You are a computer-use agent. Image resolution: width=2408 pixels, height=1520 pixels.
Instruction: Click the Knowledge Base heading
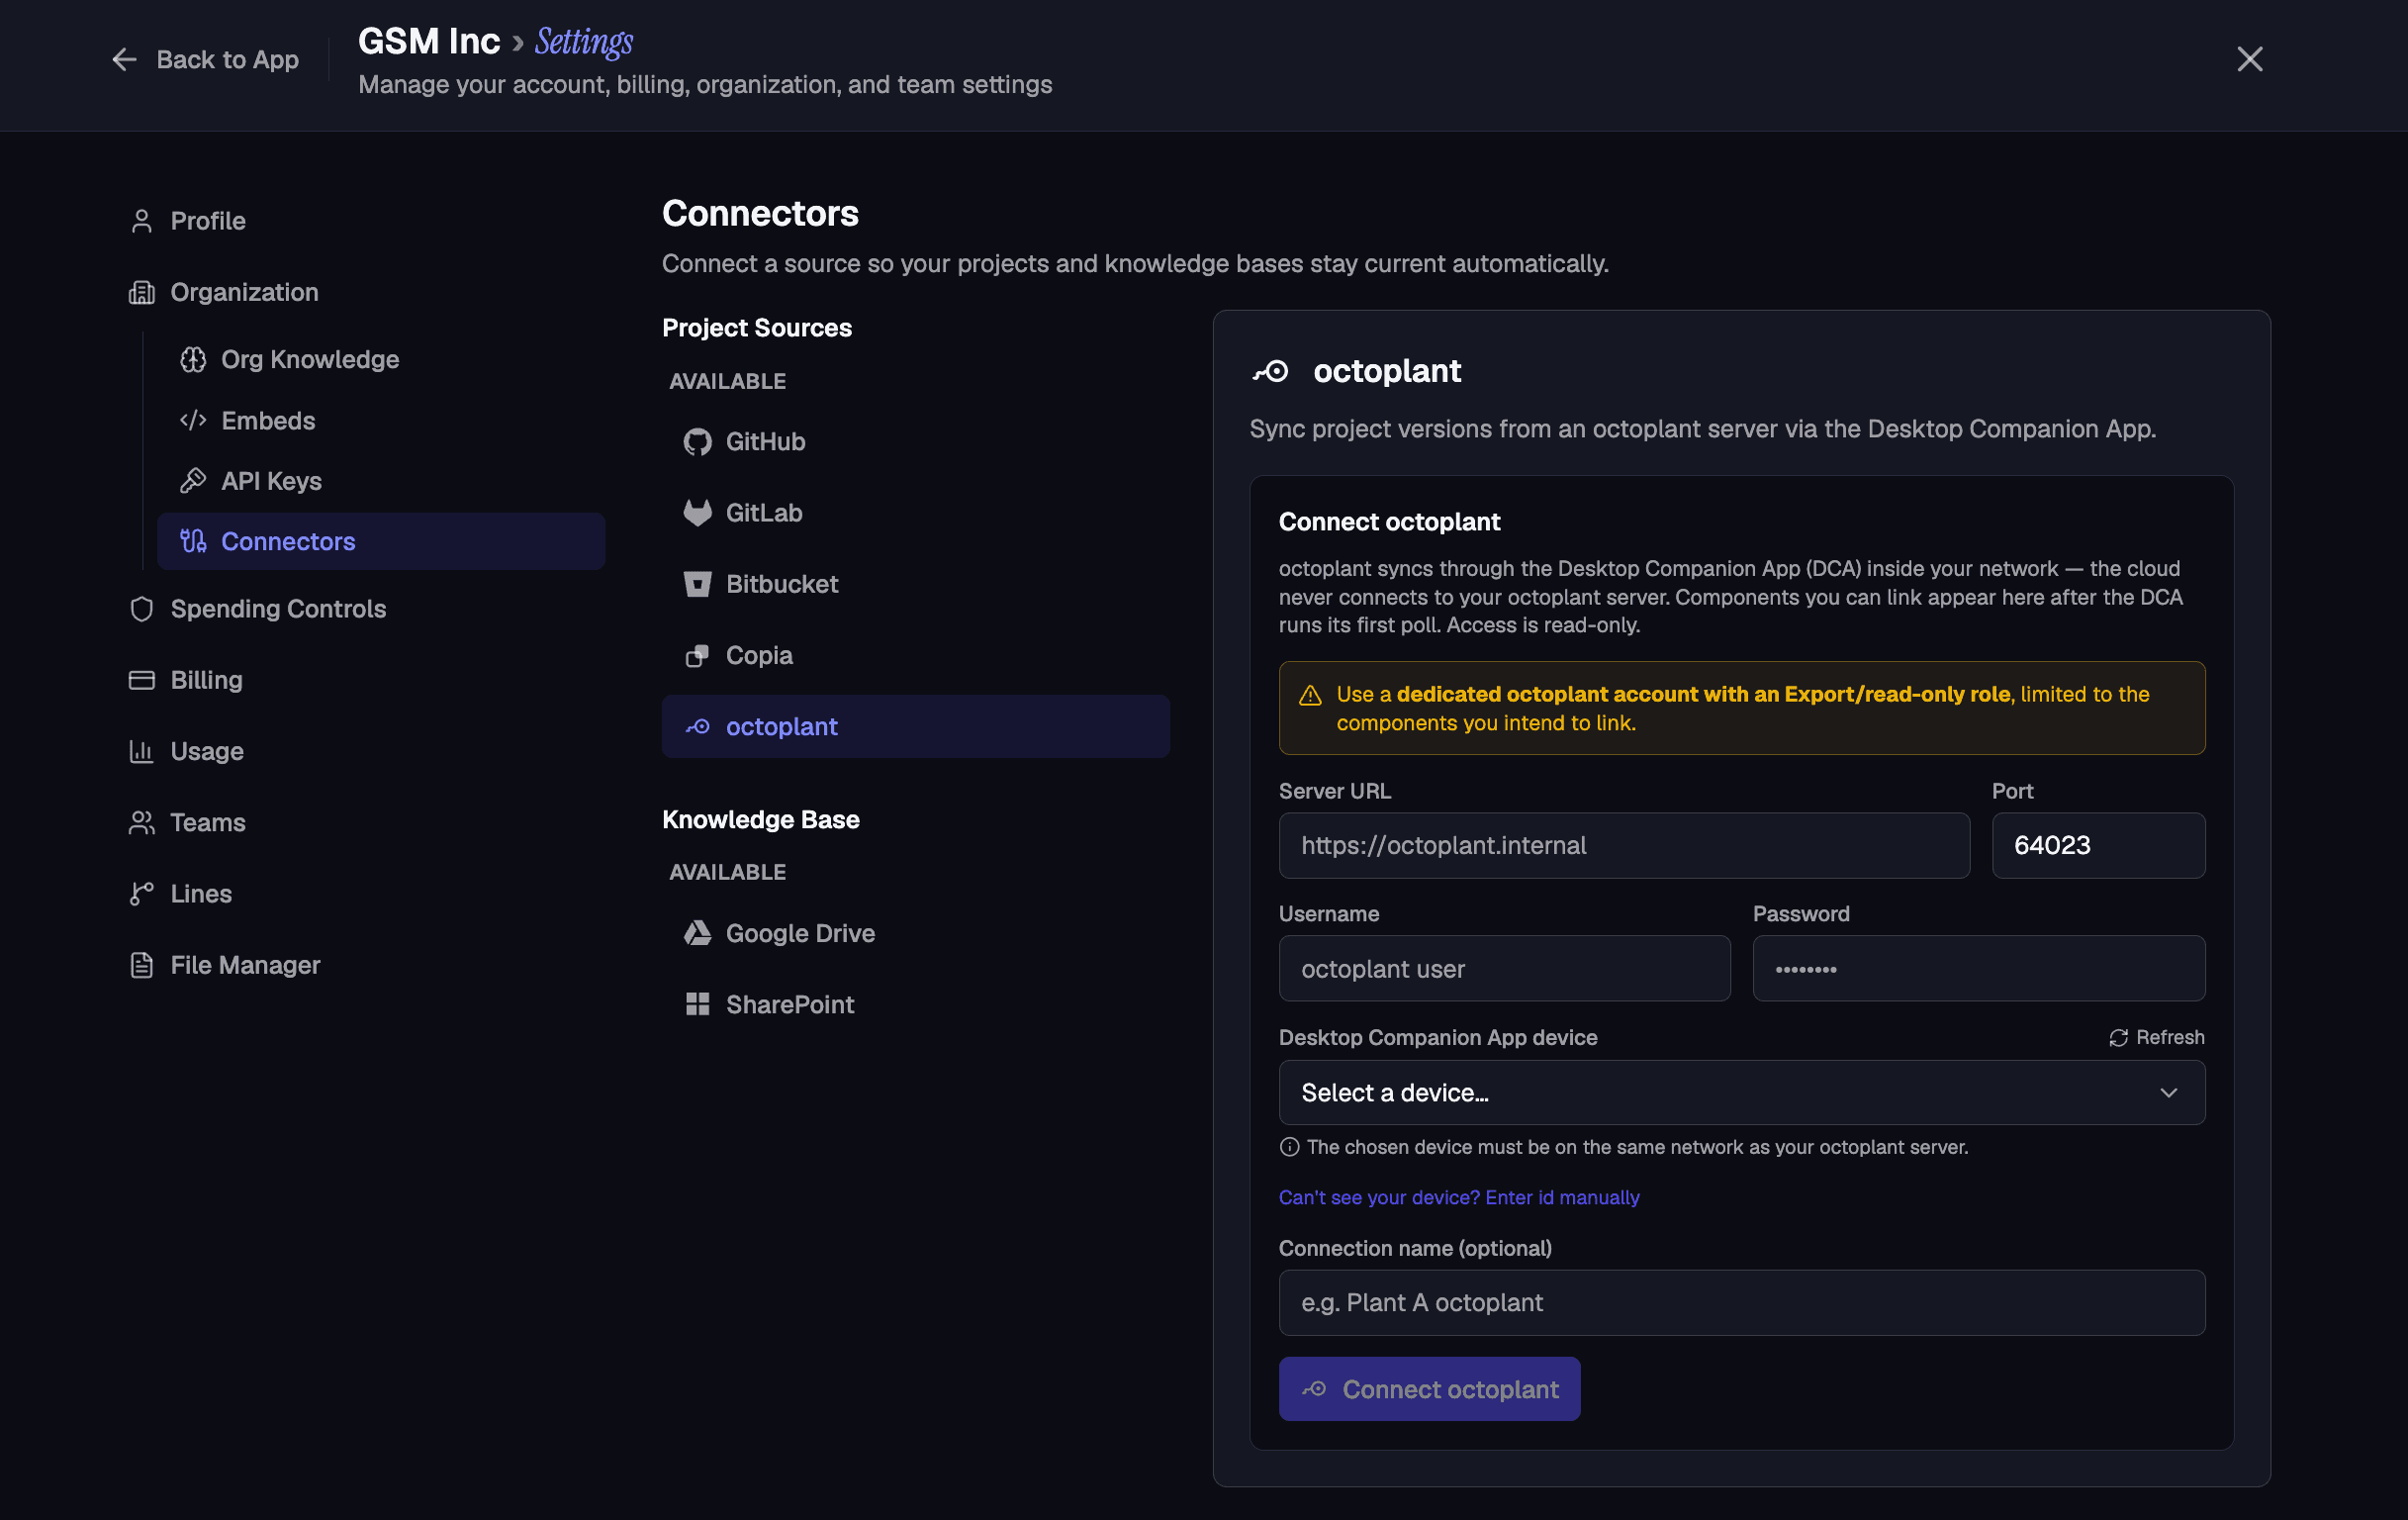tap(761, 820)
